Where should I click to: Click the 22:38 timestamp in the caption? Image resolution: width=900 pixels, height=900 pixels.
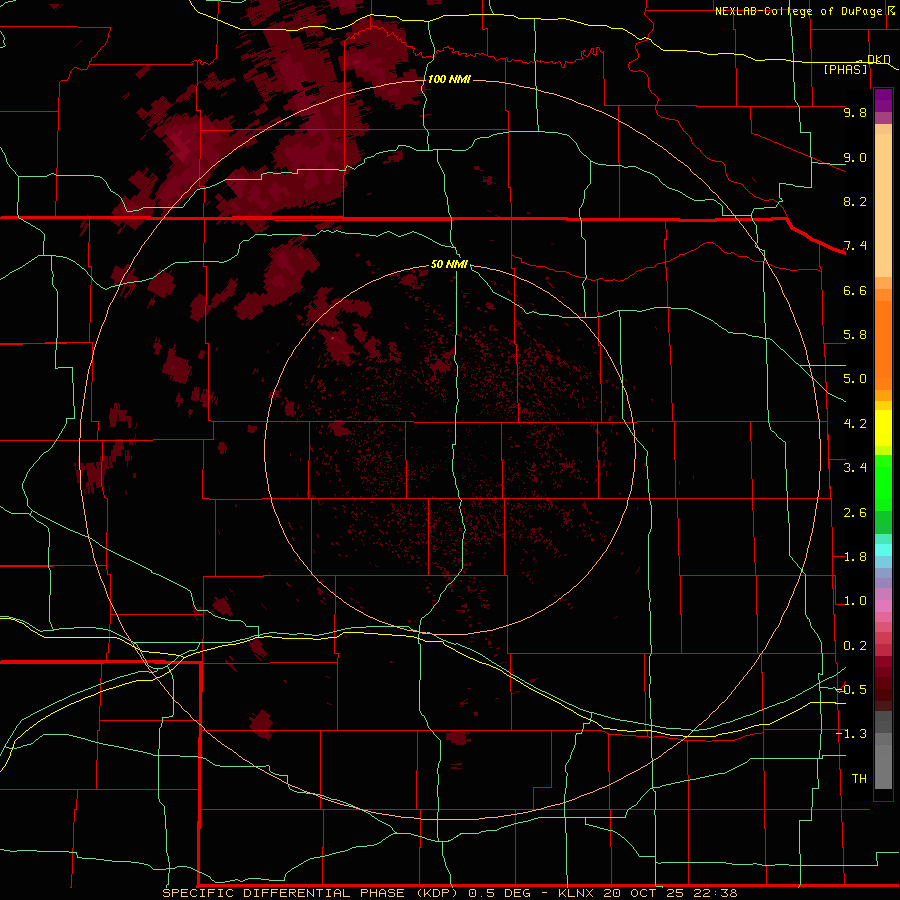pyautogui.click(x=715, y=893)
